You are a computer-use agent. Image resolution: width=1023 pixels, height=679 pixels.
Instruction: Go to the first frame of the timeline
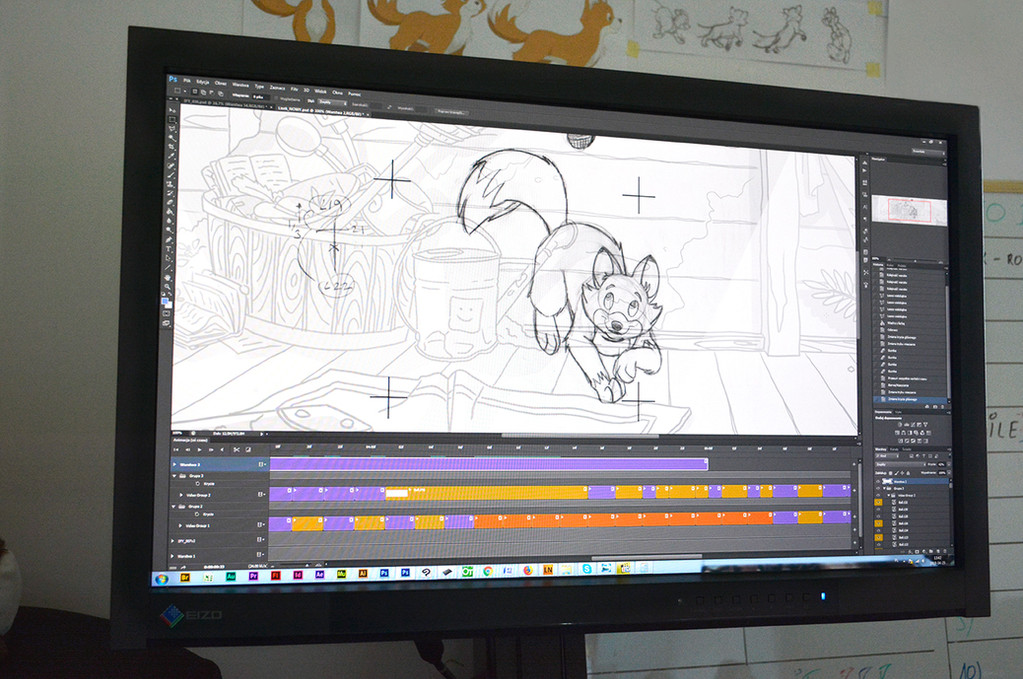[x=176, y=450]
